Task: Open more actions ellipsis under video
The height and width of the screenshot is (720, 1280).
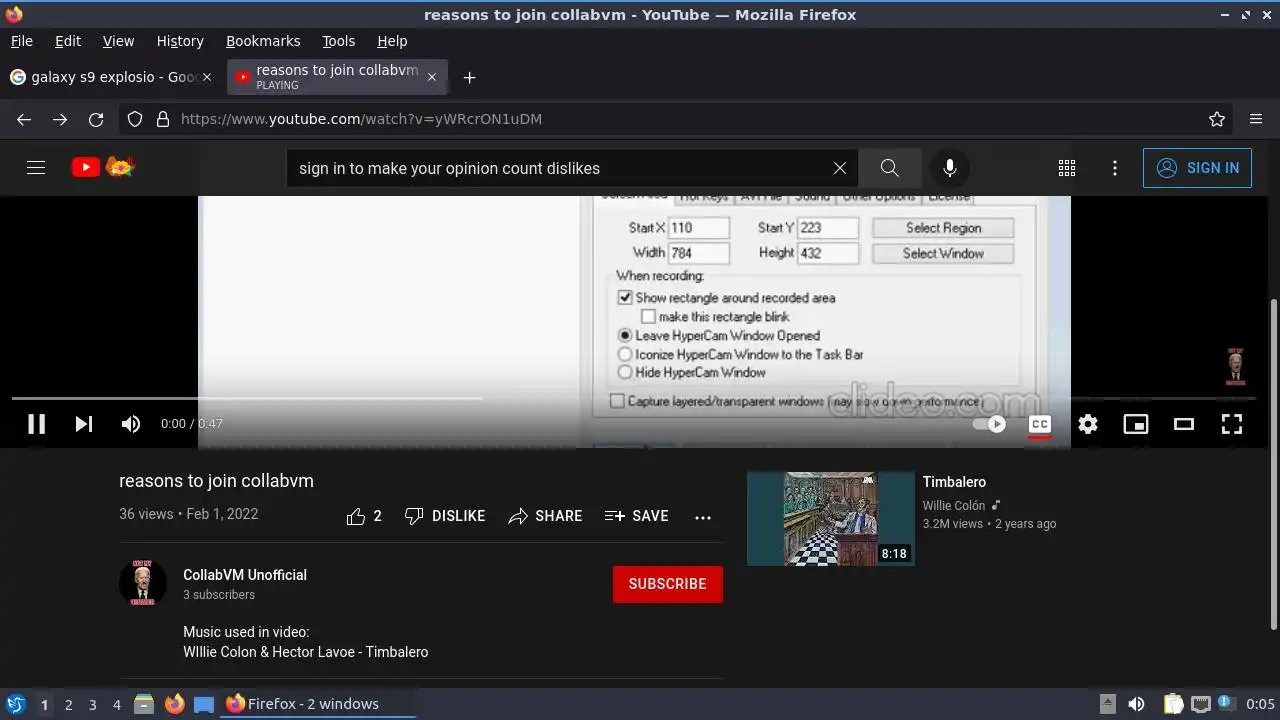Action: pos(703,517)
